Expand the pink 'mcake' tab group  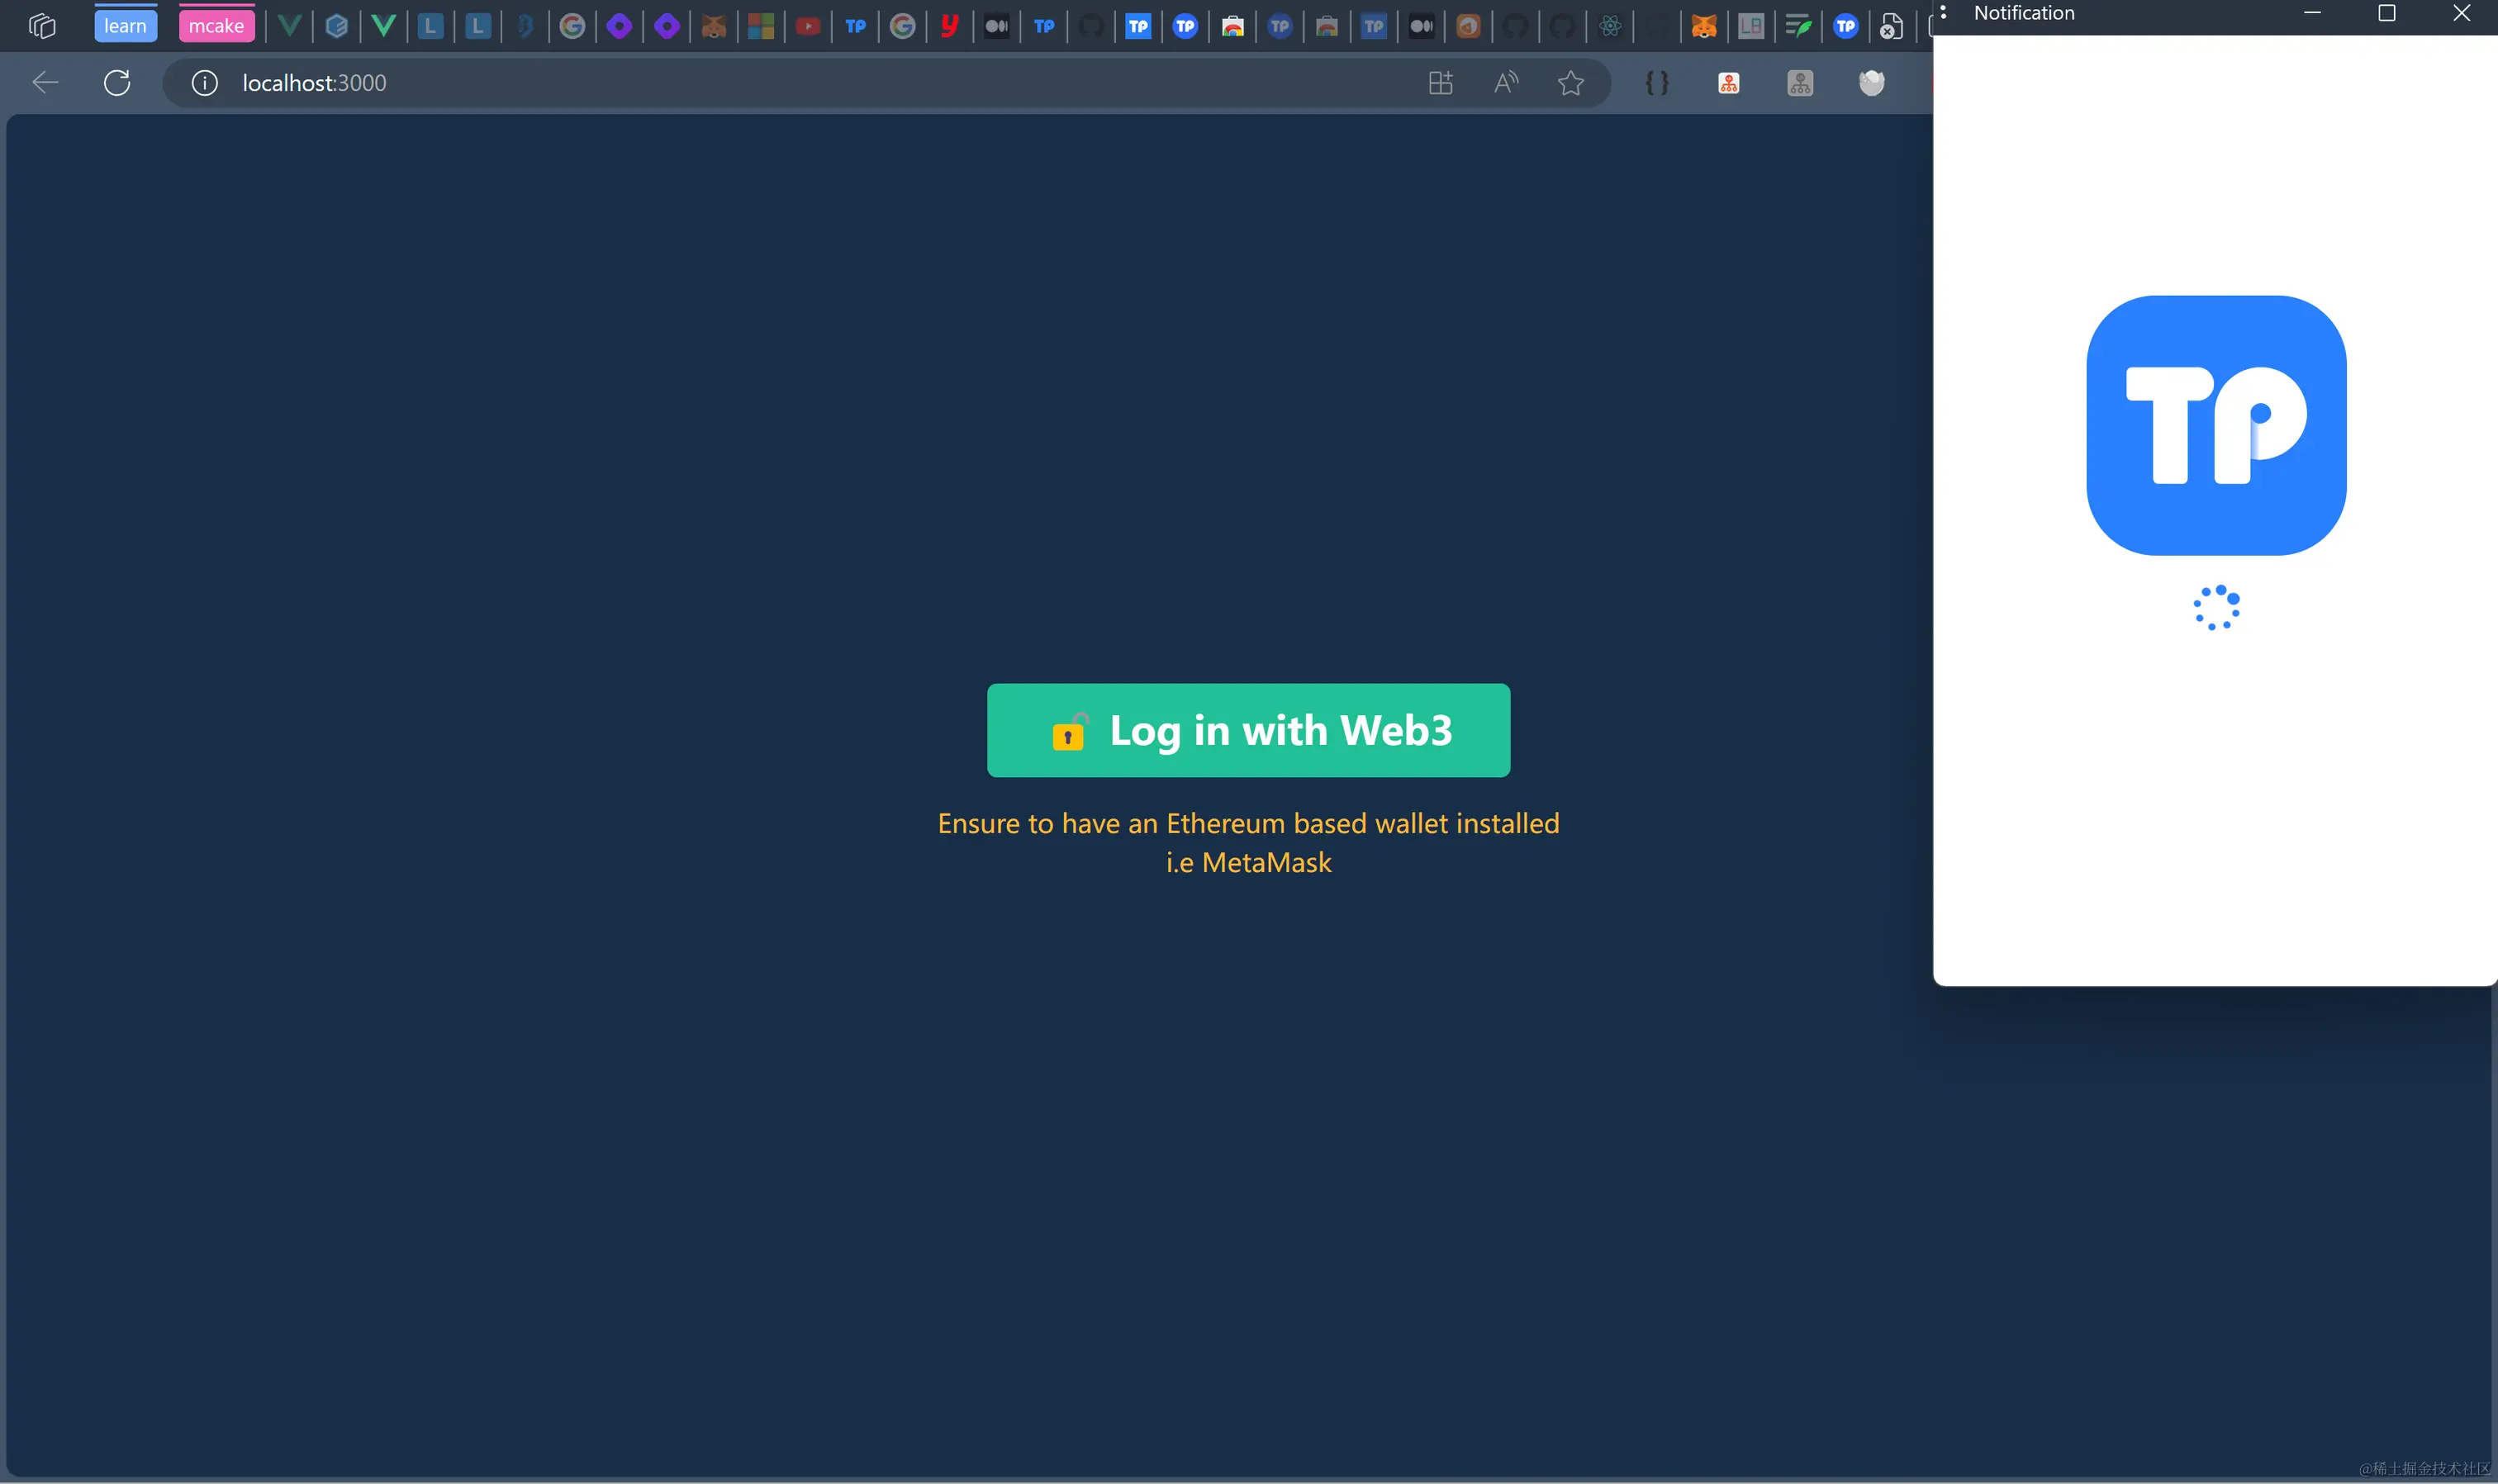point(216,27)
